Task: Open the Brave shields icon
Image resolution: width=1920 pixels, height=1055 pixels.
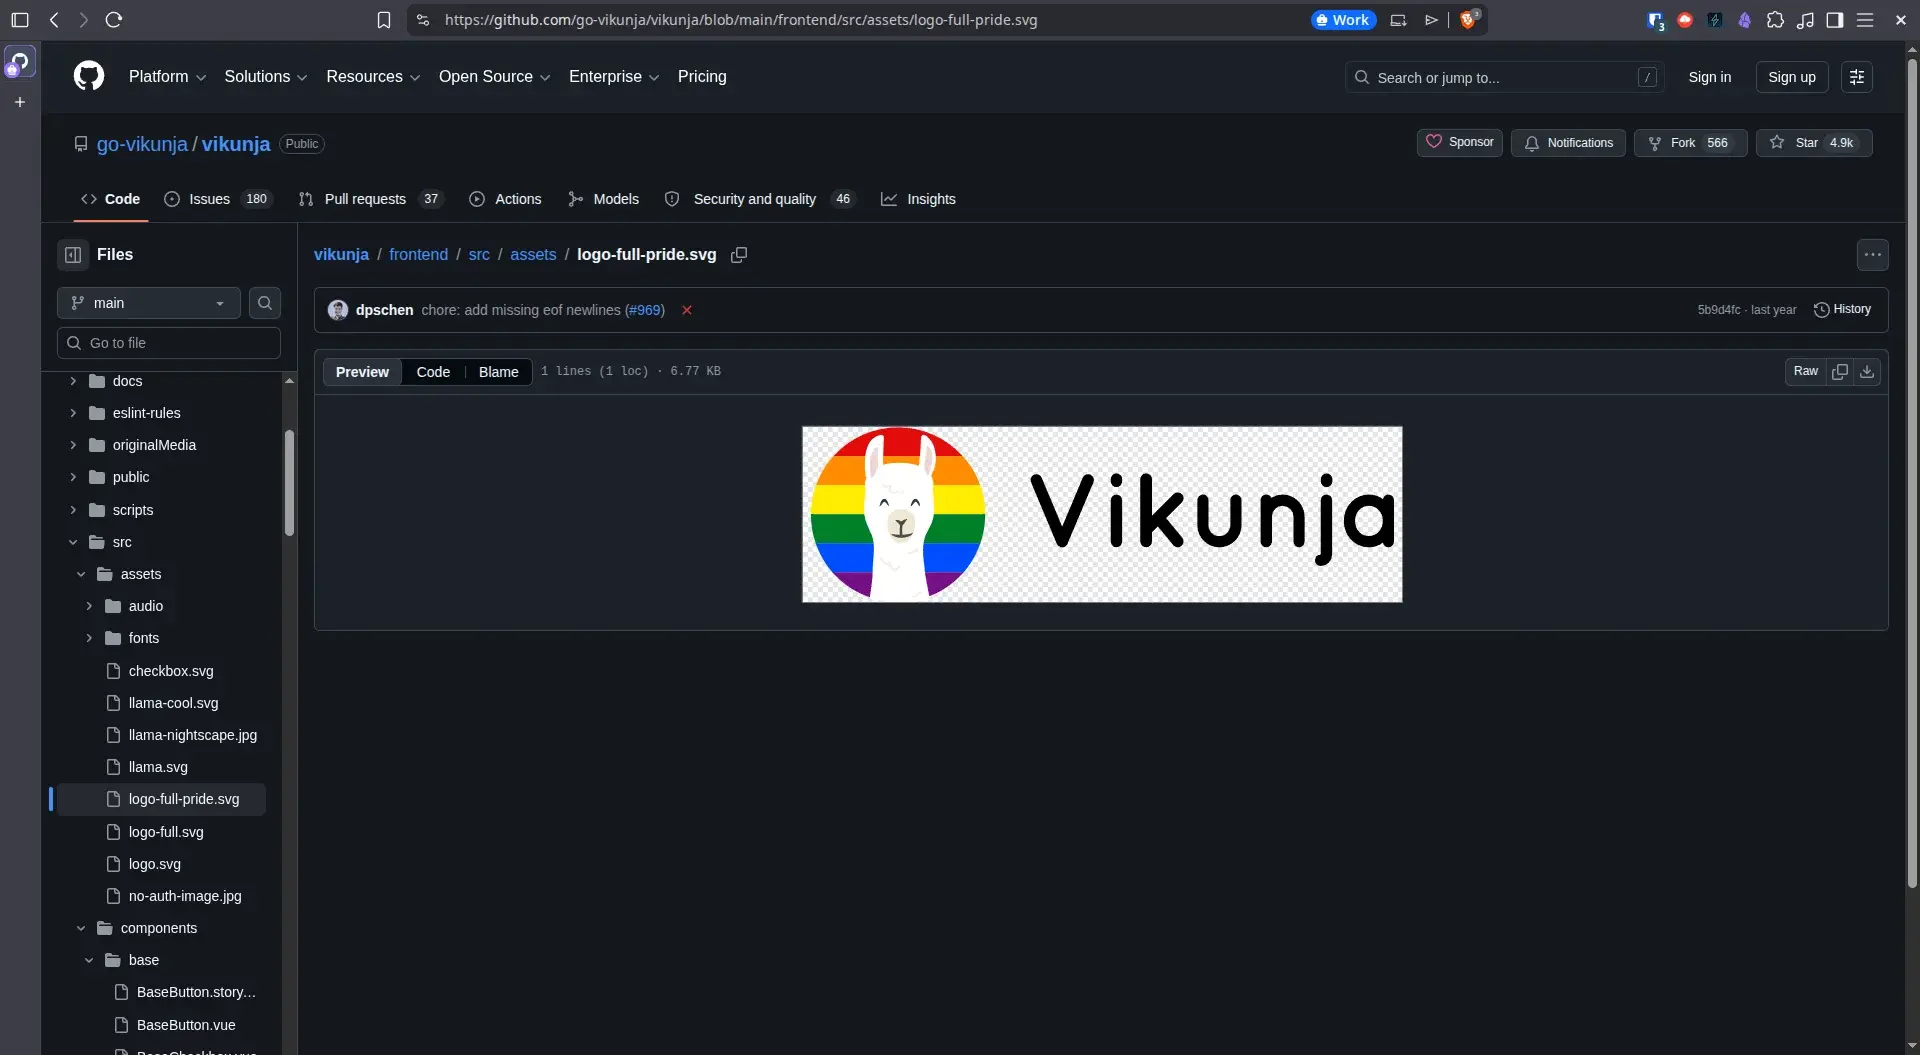Action: (1468, 20)
